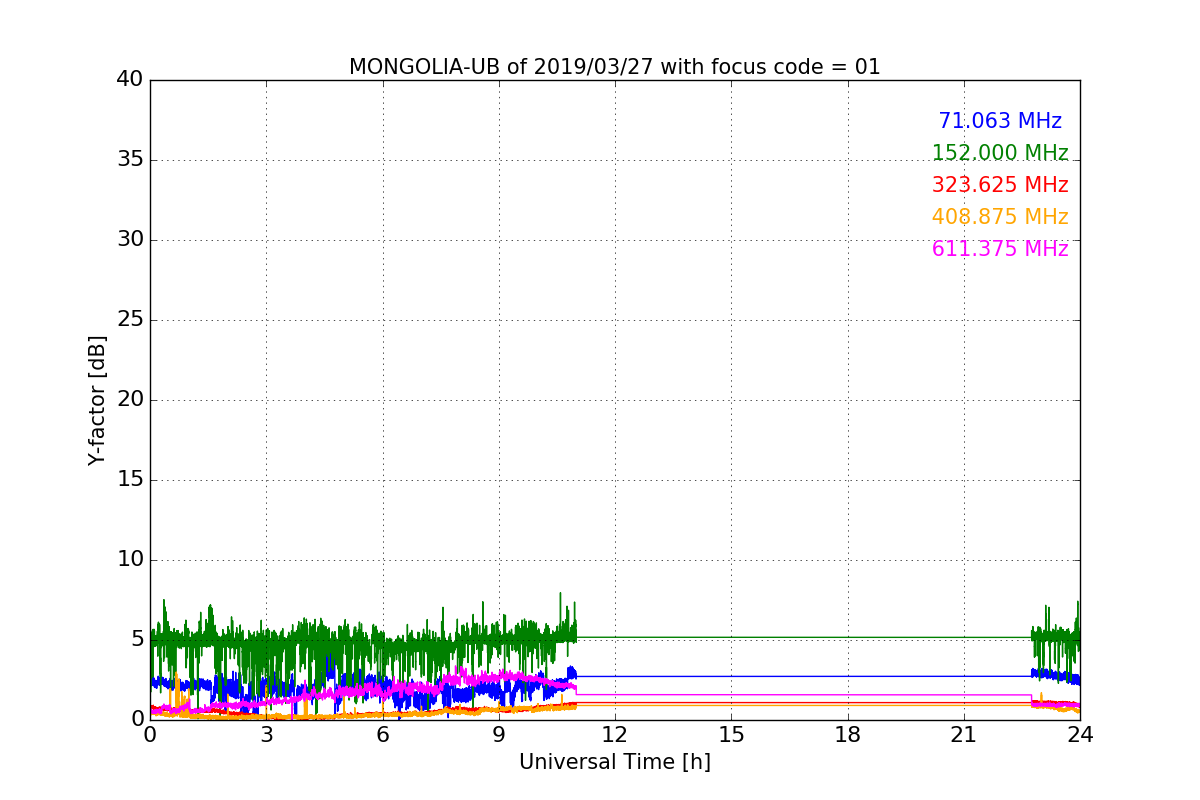
Task: Click the plot title MONGOLIA-UB of 2019/03/27
Action: [614, 67]
